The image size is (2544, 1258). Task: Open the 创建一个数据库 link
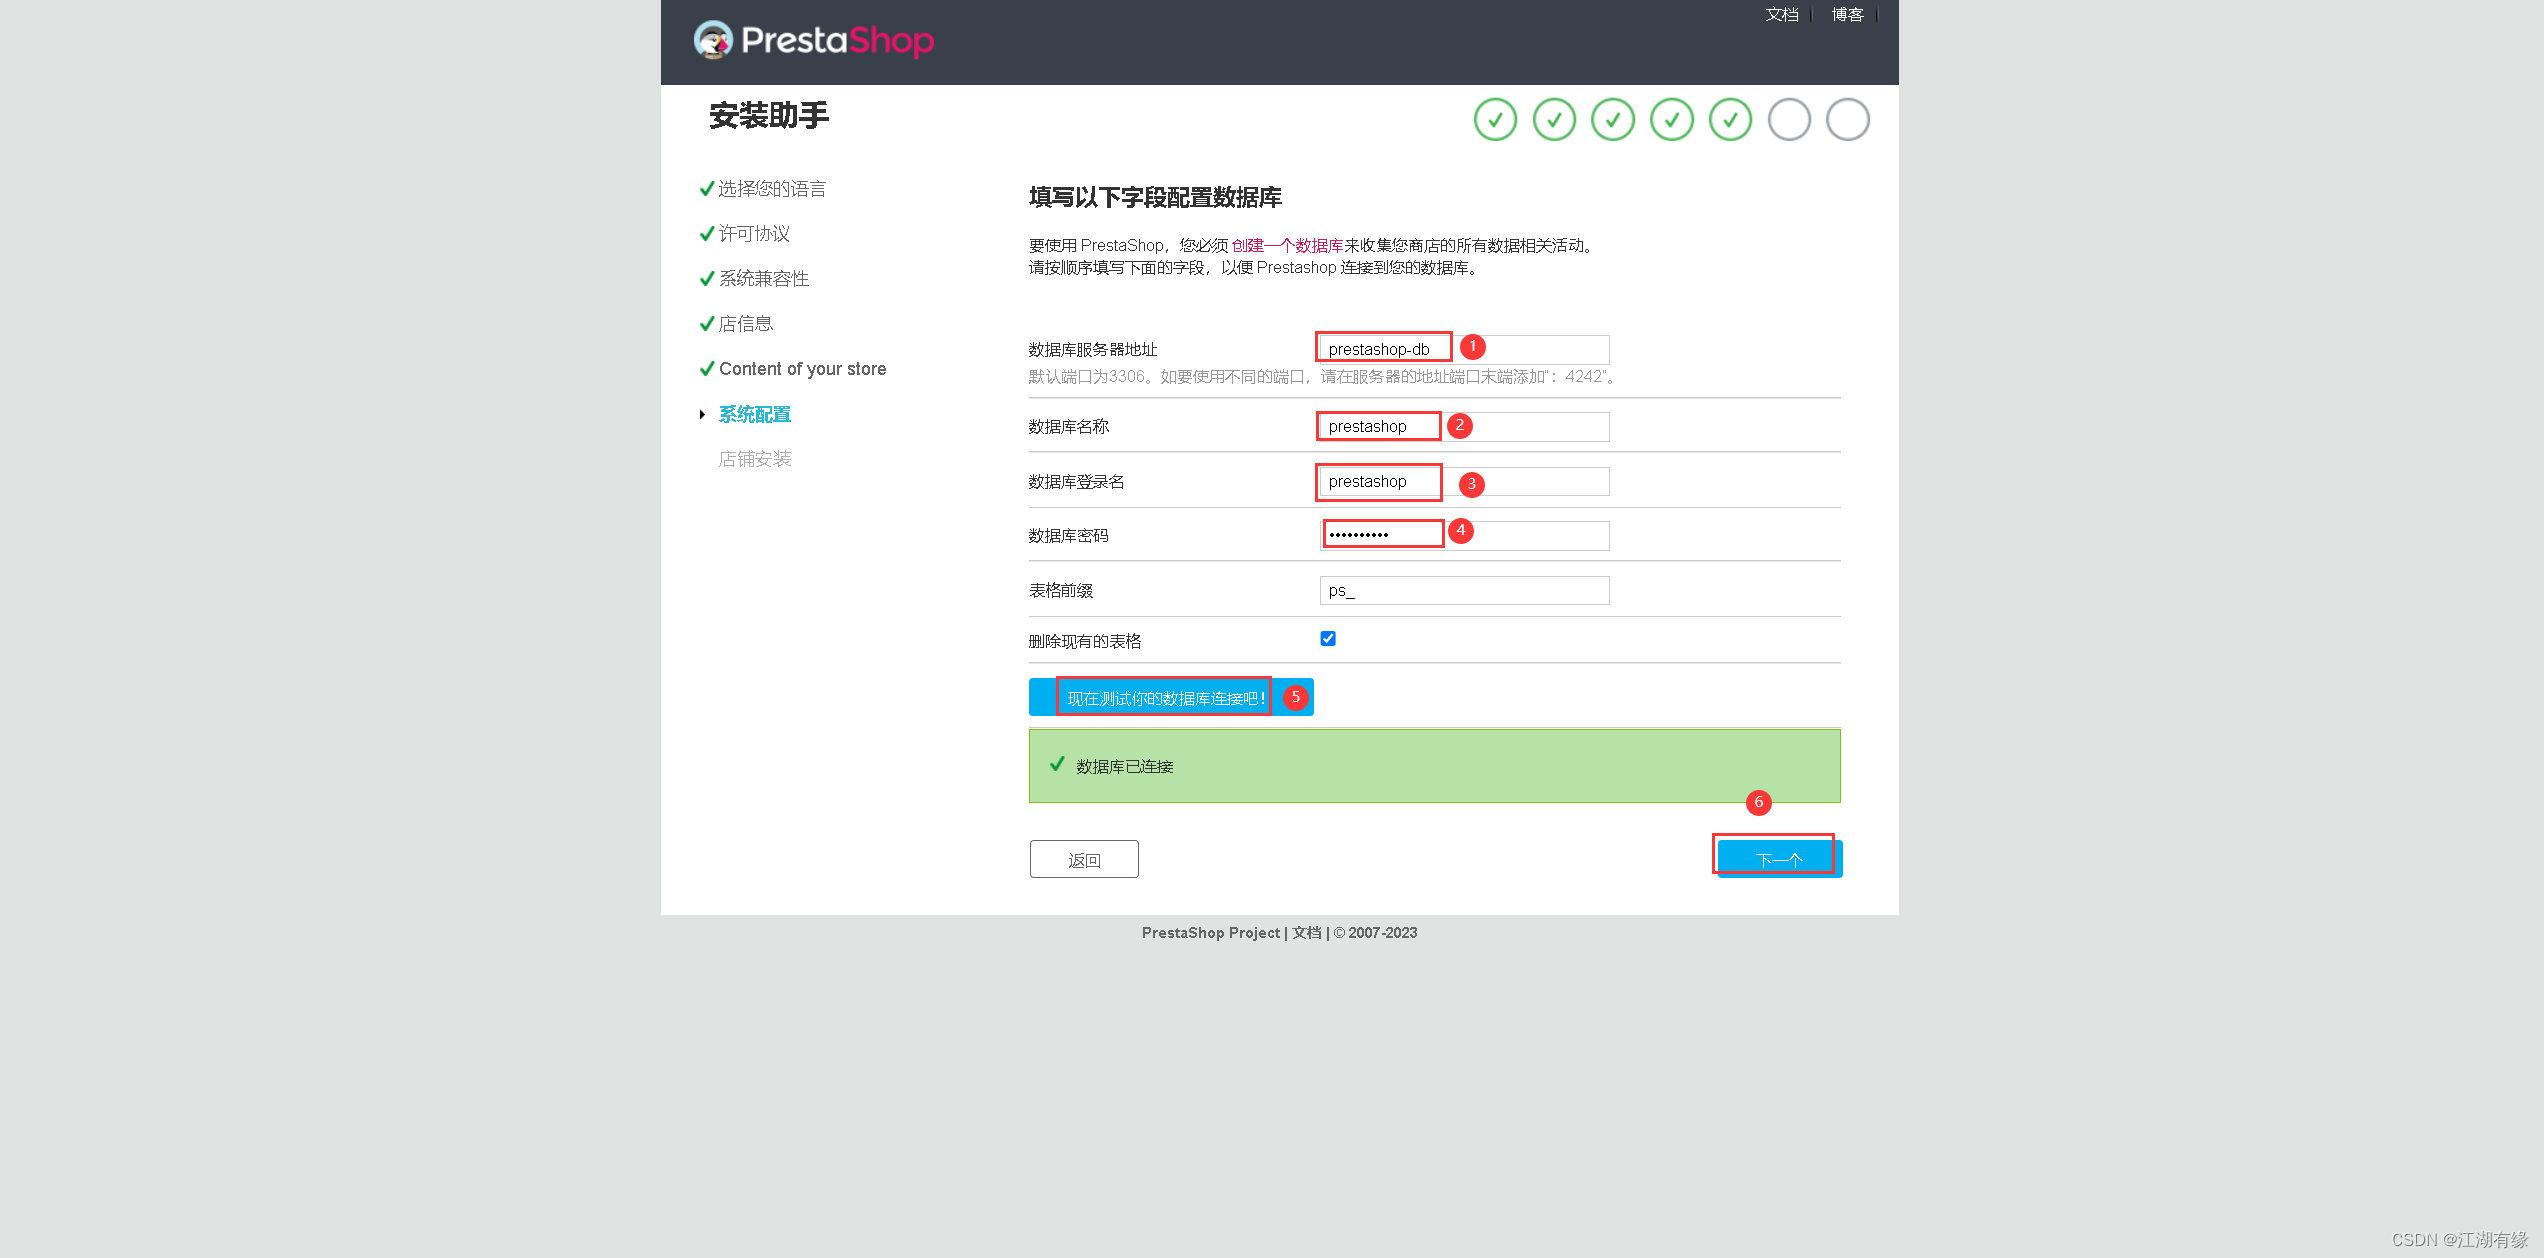(x=1287, y=246)
